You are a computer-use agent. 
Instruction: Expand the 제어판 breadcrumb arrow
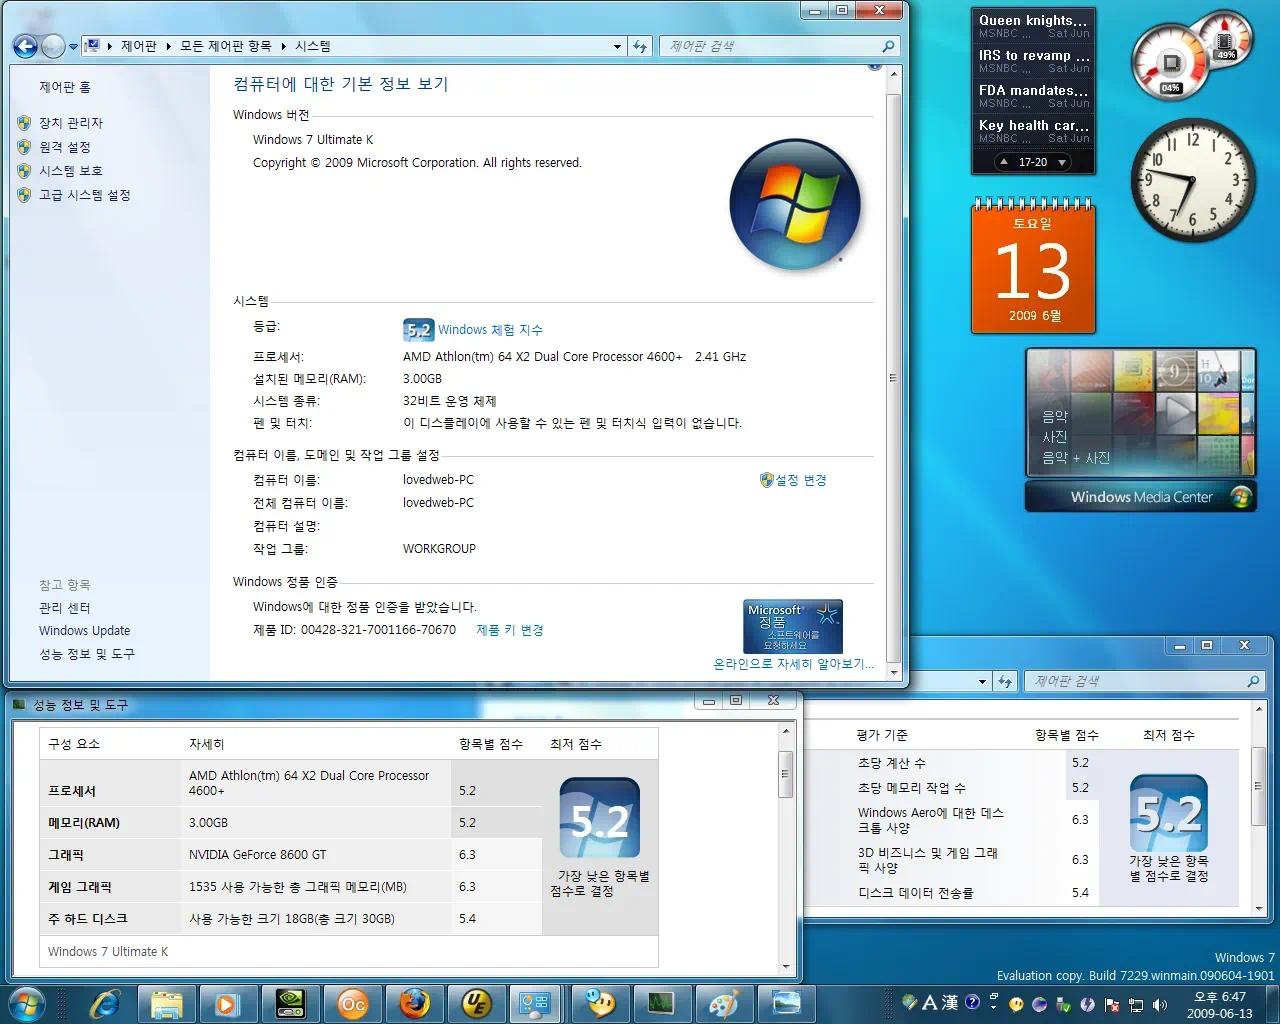[167, 46]
